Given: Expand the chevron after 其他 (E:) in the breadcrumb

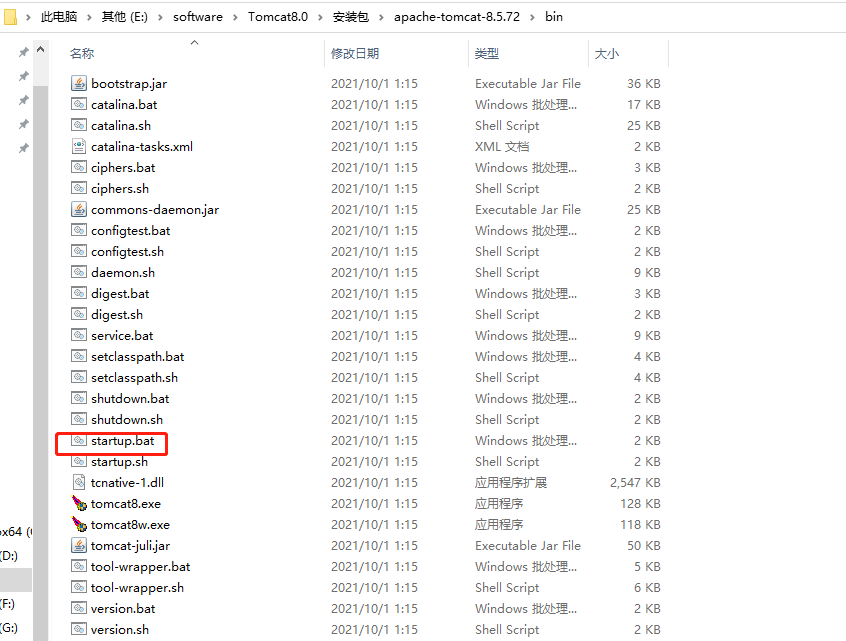Looking at the screenshot, I should [160, 17].
